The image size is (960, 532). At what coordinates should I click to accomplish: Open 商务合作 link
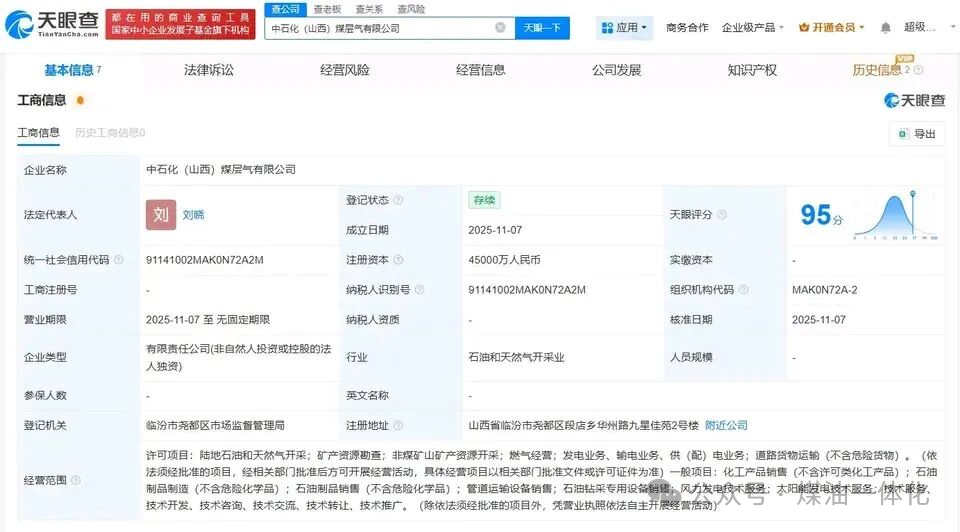point(687,28)
